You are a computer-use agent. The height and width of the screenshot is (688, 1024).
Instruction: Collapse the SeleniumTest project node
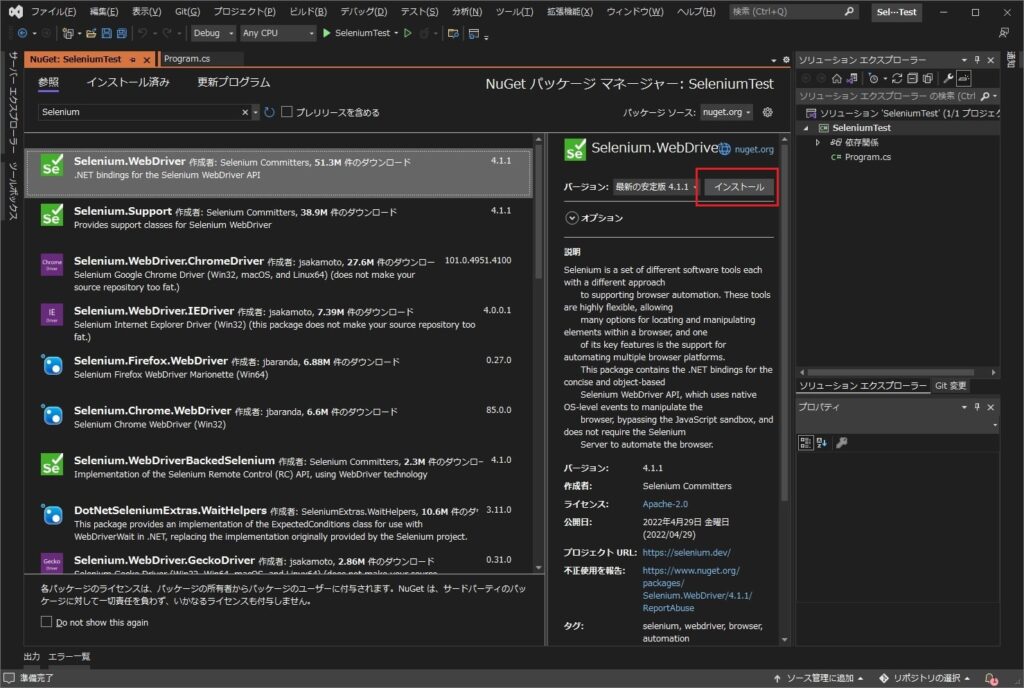tap(806, 128)
